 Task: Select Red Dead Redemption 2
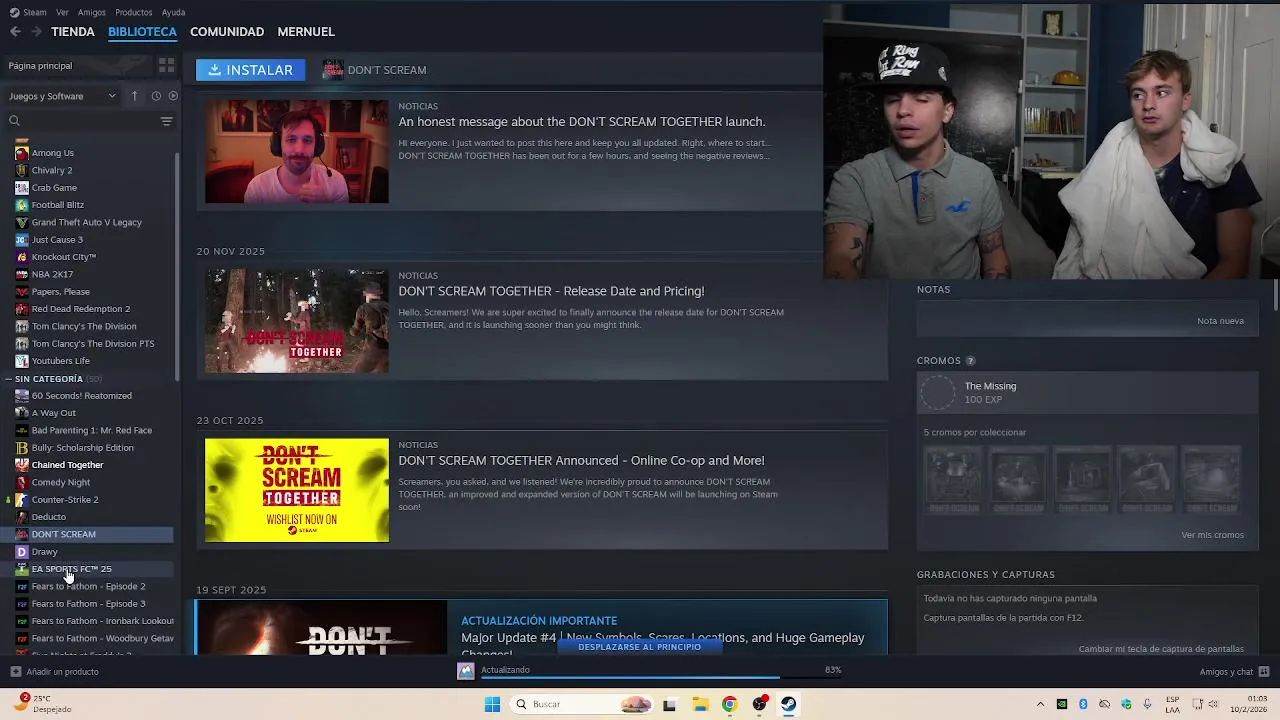(80, 309)
